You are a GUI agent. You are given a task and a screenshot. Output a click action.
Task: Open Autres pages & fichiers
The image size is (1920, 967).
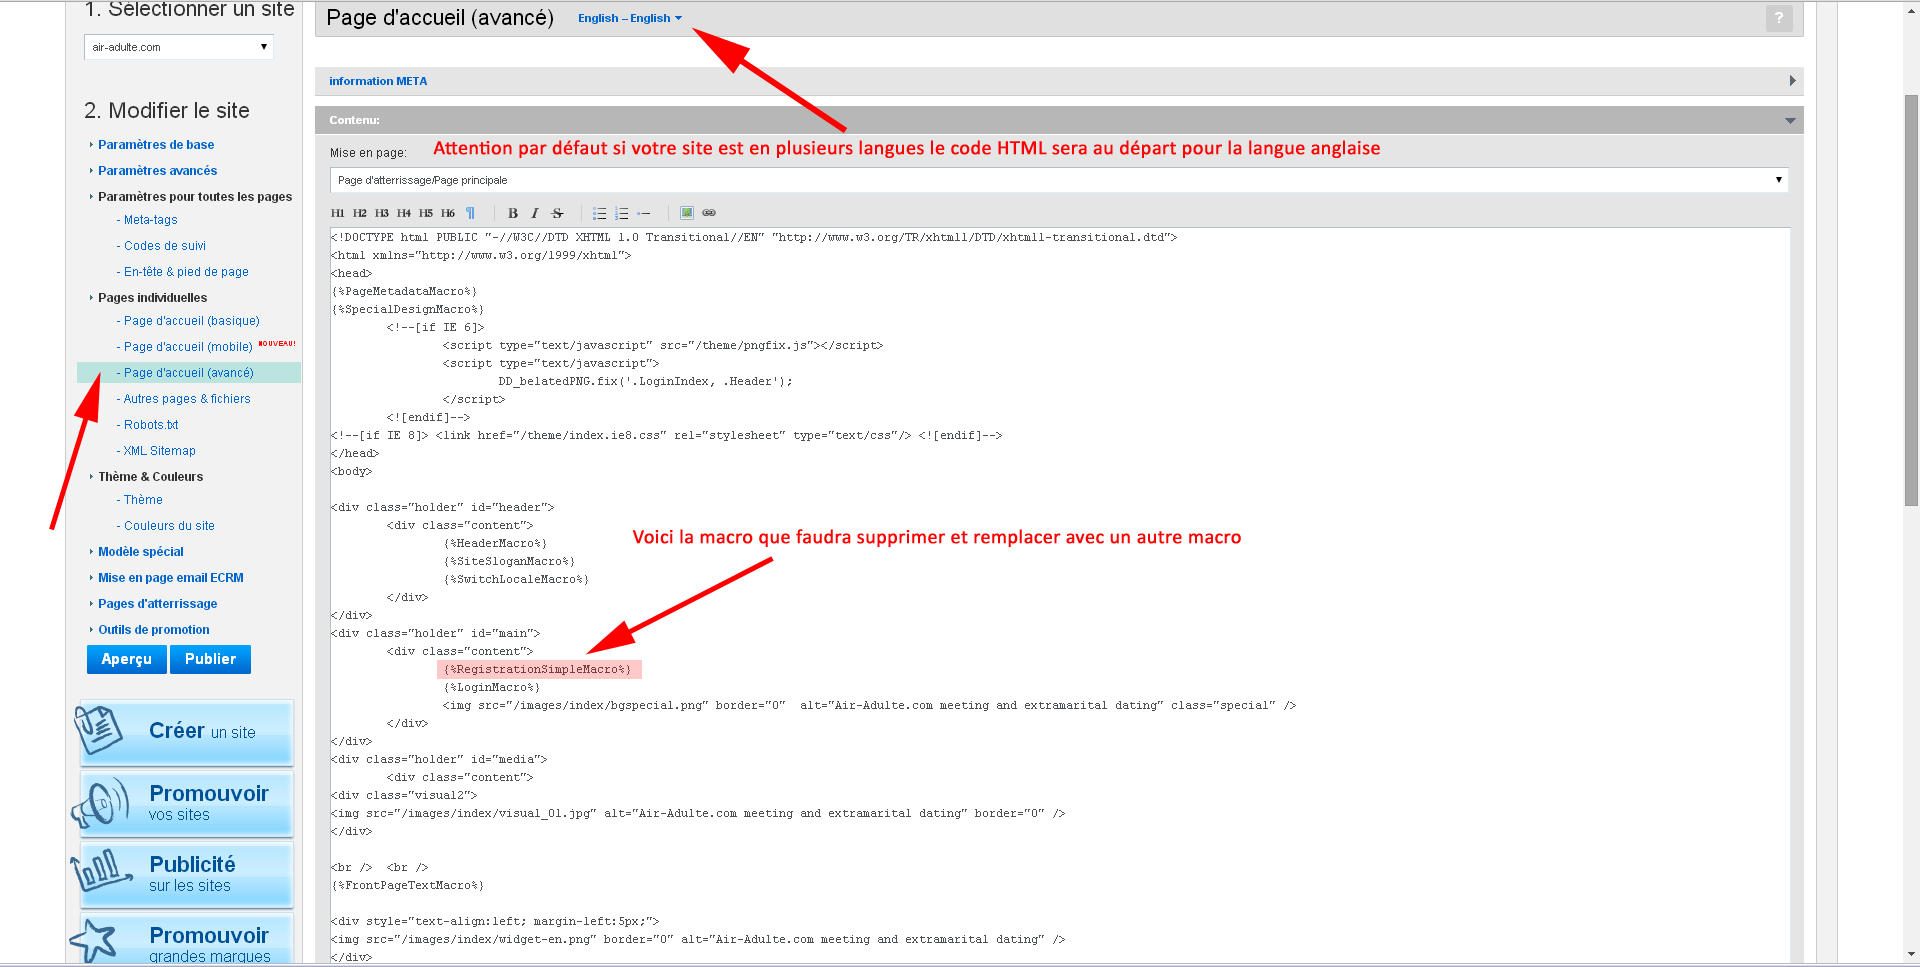coord(187,399)
